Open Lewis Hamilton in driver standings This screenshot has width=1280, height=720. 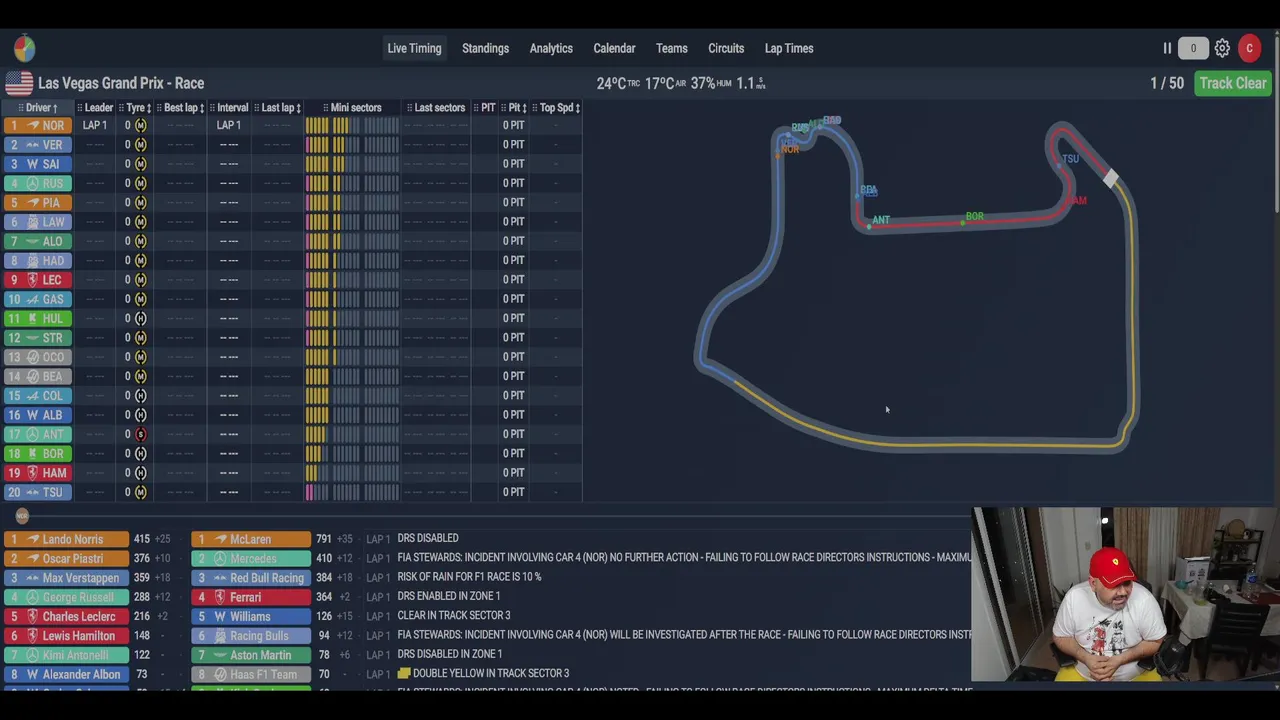(x=66, y=636)
